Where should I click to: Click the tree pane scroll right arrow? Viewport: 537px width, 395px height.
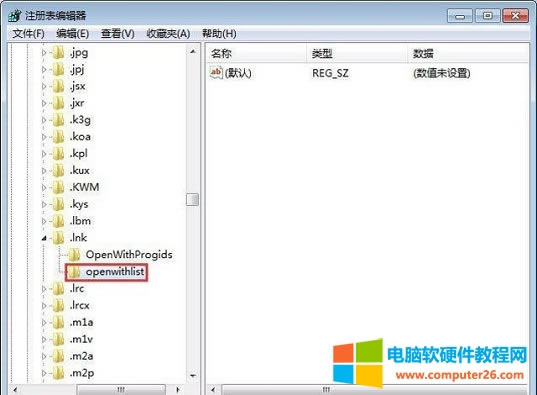[x=178, y=390]
